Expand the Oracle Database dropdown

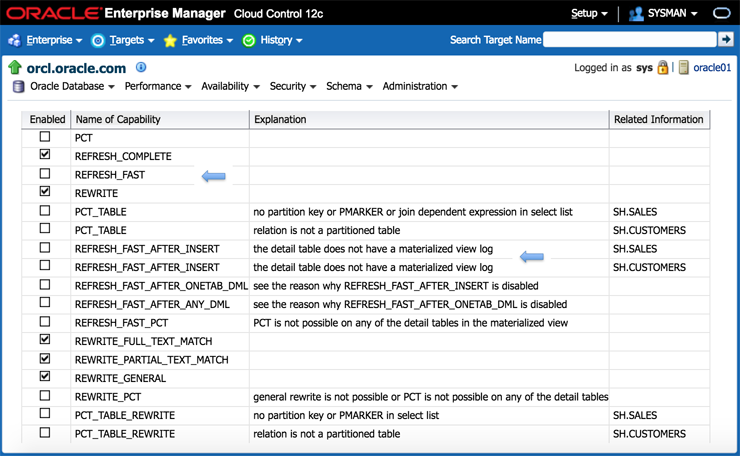(x=72, y=87)
